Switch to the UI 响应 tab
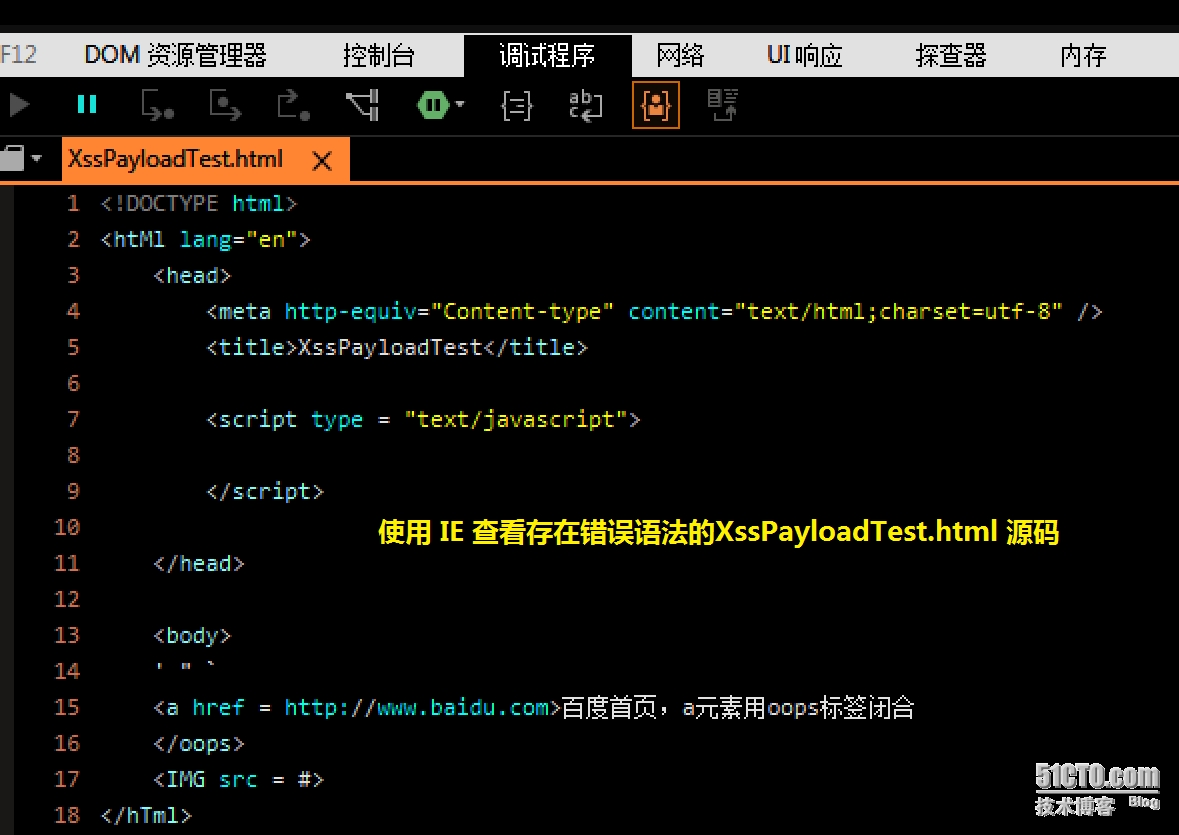The height and width of the screenshot is (835, 1179). pyautogui.click(x=805, y=55)
